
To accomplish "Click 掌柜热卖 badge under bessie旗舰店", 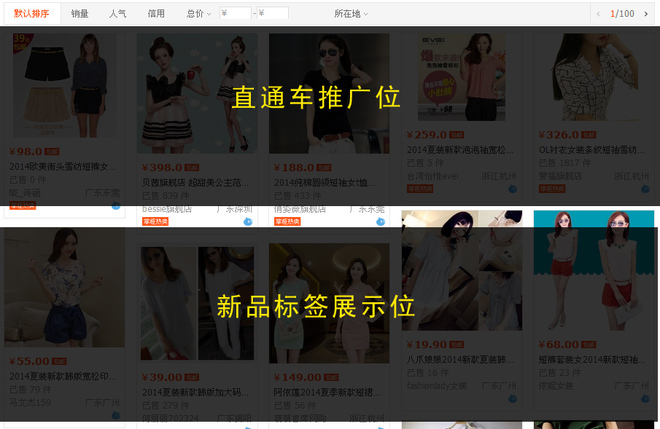I will (155, 221).
